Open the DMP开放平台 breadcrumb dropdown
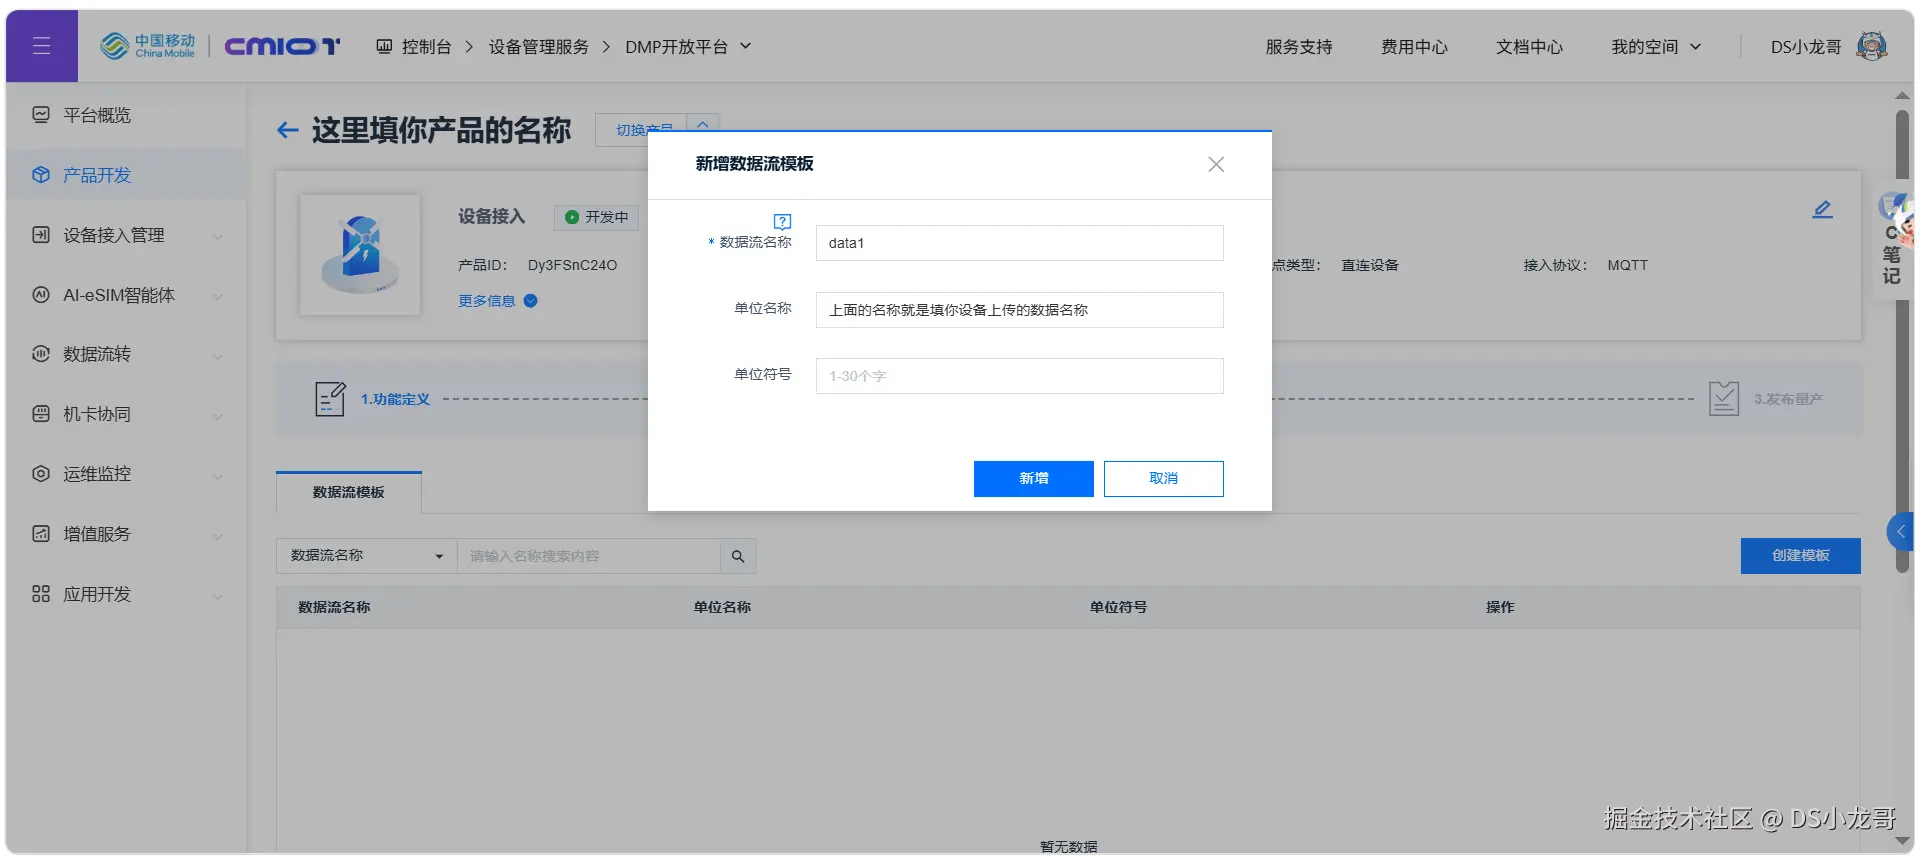This screenshot has width=1920, height=856. [688, 47]
